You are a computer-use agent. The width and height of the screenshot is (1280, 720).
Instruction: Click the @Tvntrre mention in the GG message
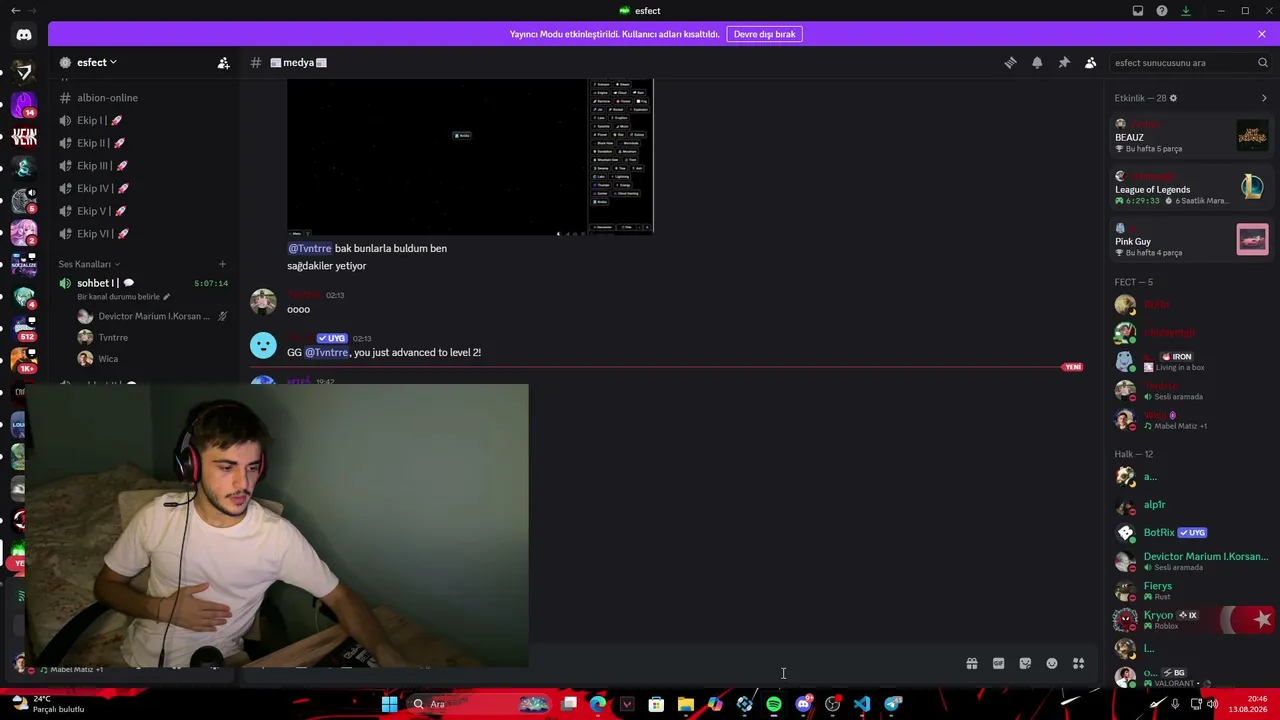coord(327,353)
